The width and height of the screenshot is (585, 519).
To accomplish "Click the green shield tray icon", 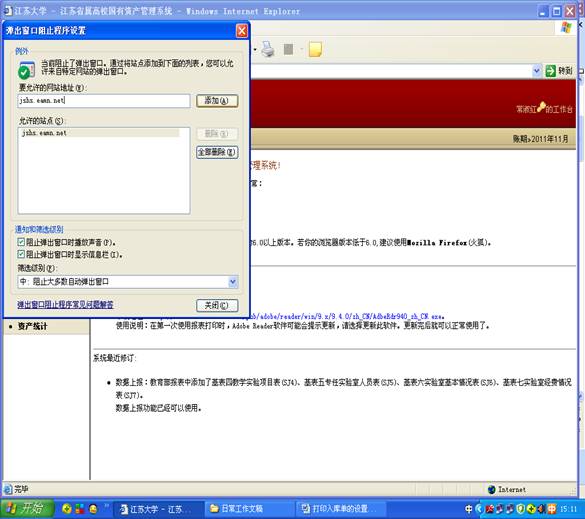I will [x=521, y=509].
